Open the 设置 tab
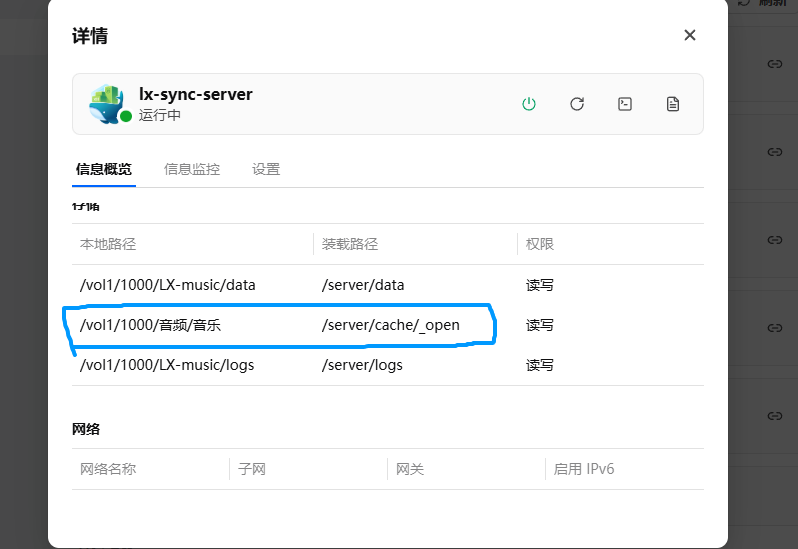The image size is (798, 549). [266, 169]
